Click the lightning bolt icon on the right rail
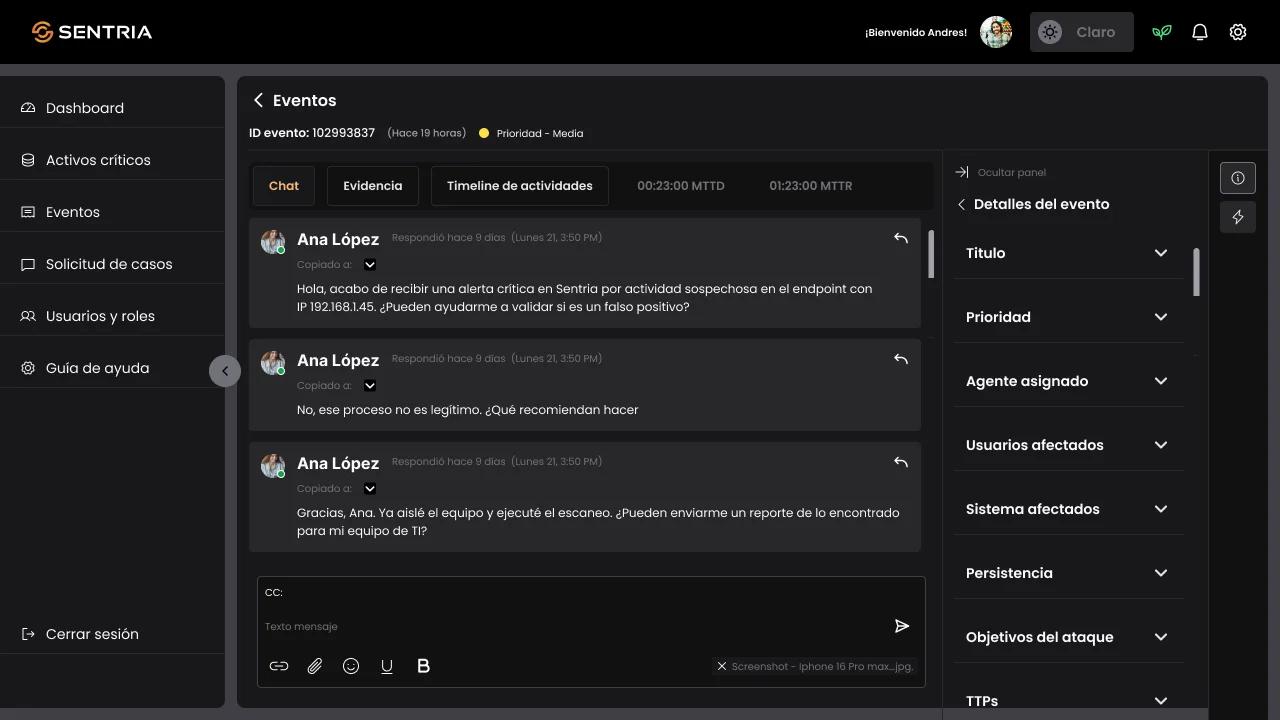Image resolution: width=1280 pixels, height=720 pixels. [x=1238, y=217]
